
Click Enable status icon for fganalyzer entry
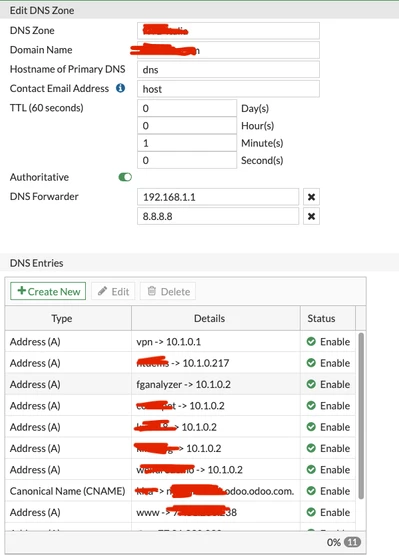(311, 384)
